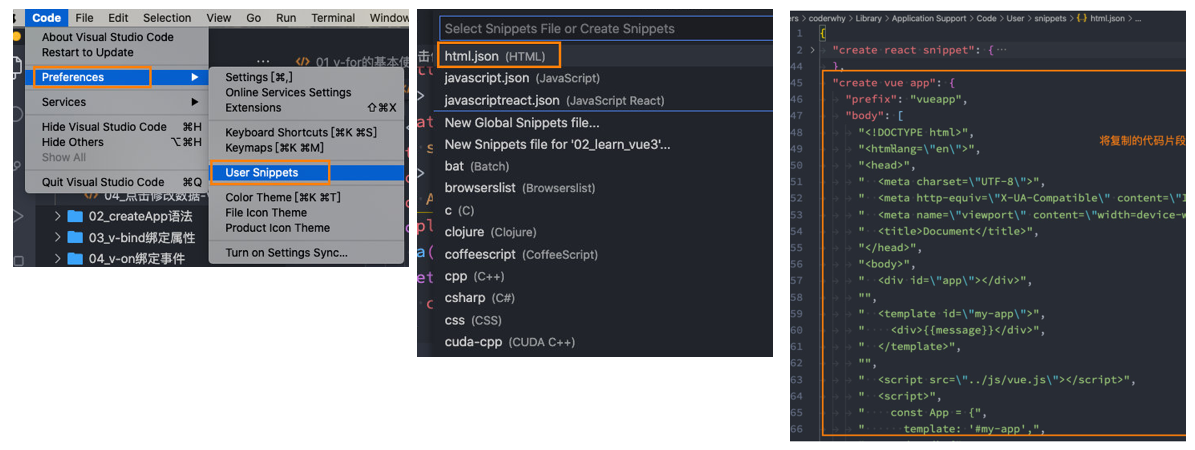The height and width of the screenshot is (450, 1195).
Task: Expand the collapsed "create react snippet" fold arrow
Action: point(812,50)
